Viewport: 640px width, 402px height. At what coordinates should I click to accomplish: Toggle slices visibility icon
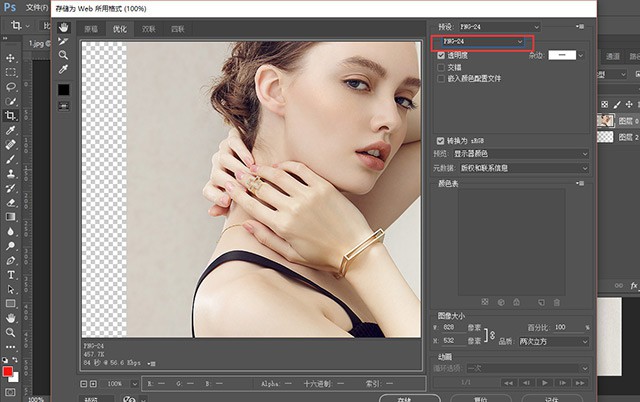click(64, 106)
